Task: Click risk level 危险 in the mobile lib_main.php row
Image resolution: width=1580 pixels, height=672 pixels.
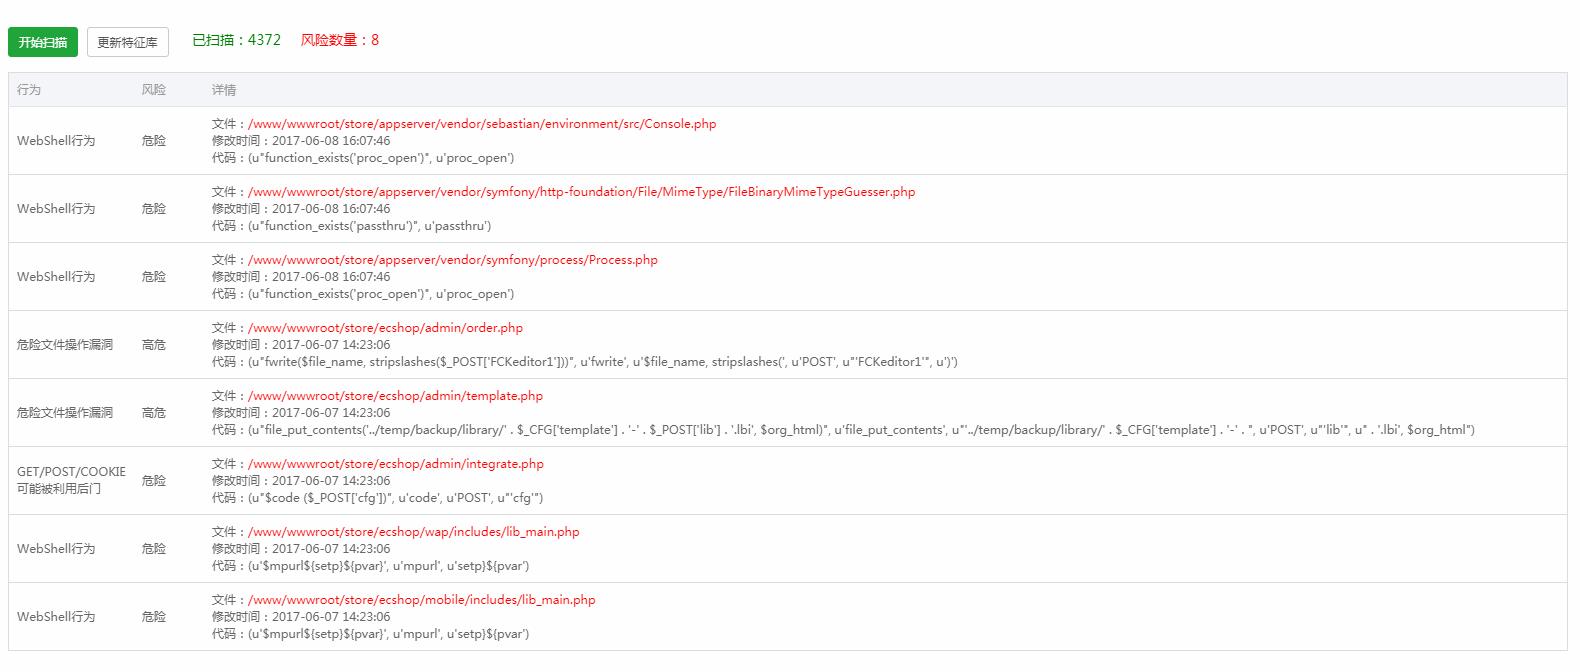Action: pos(154,617)
